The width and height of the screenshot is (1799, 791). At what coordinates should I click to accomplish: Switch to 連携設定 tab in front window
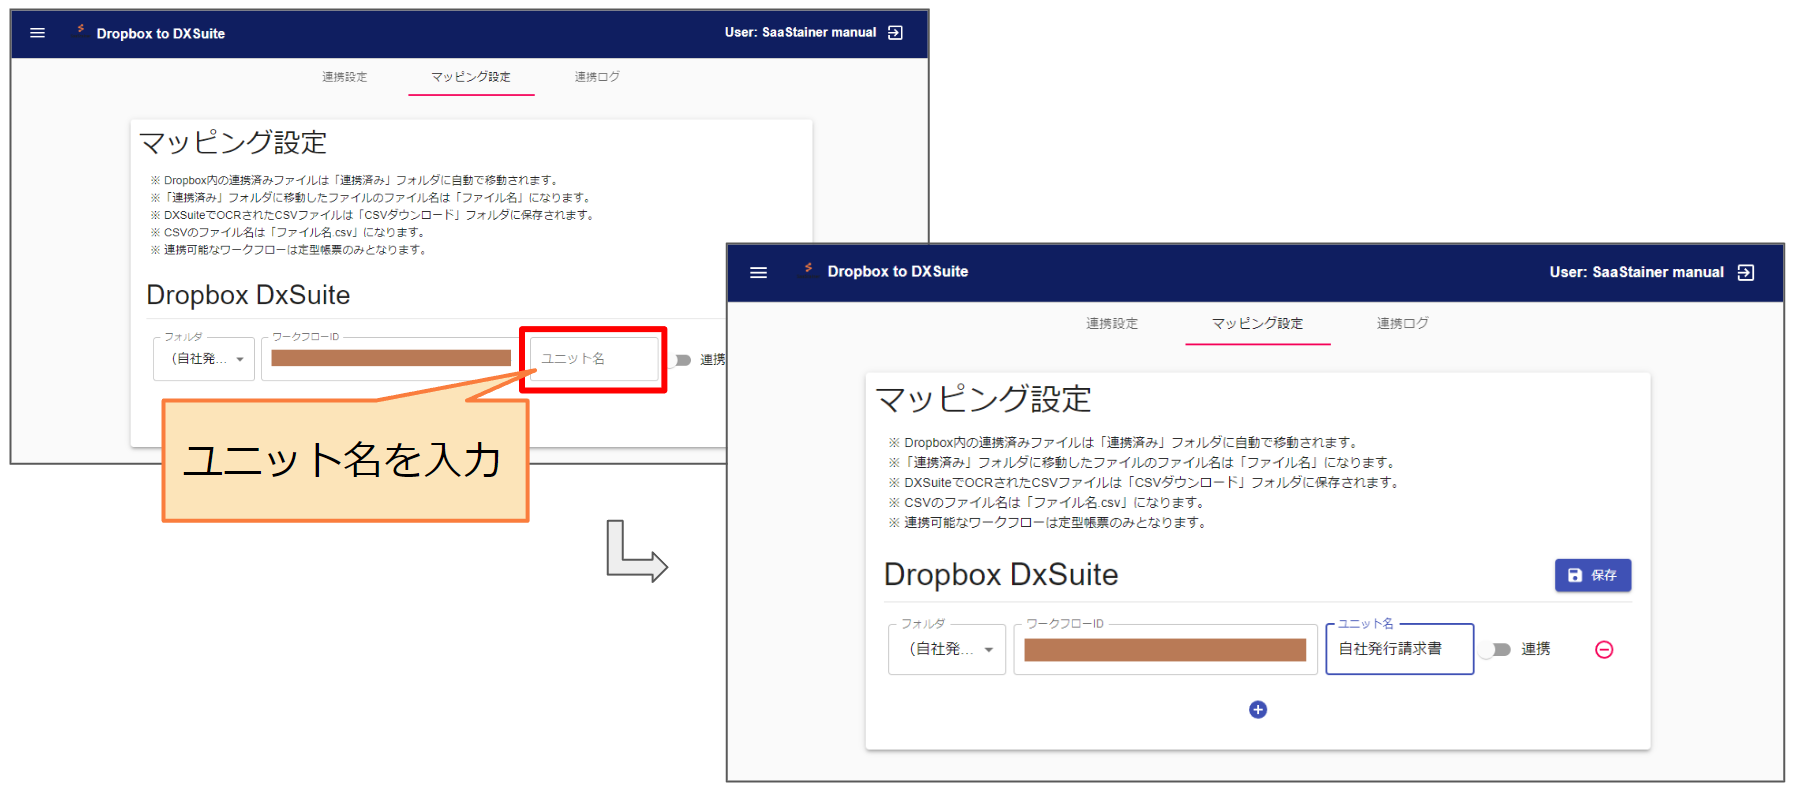[x=1112, y=324]
